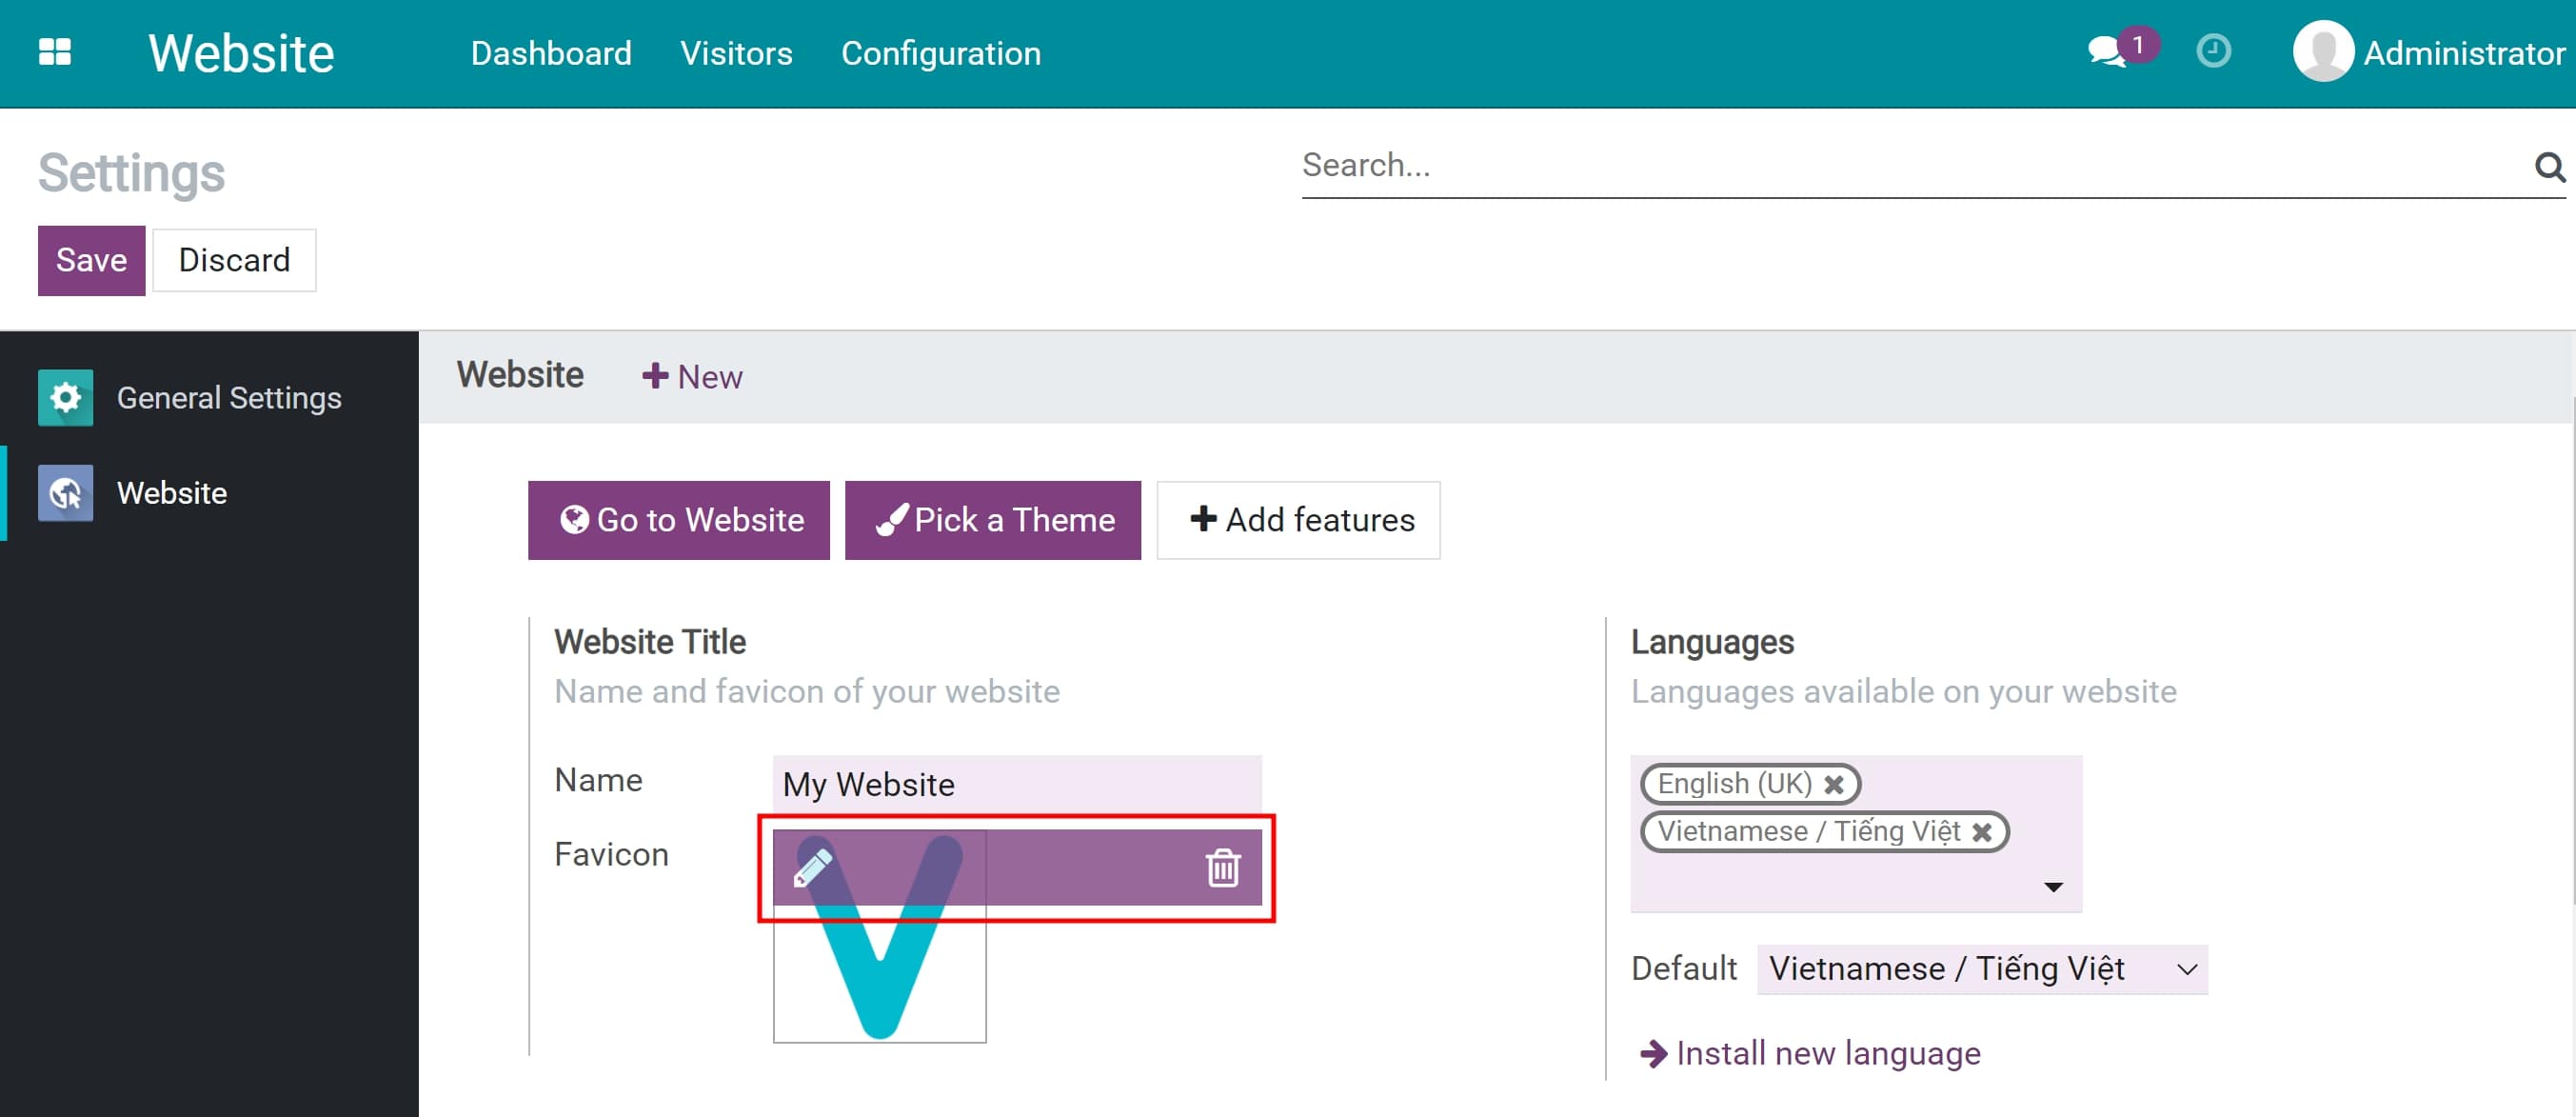The height and width of the screenshot is (1117, 2576).
Task: Click the Install new language link
Action: click(x=1827, y=1053)
